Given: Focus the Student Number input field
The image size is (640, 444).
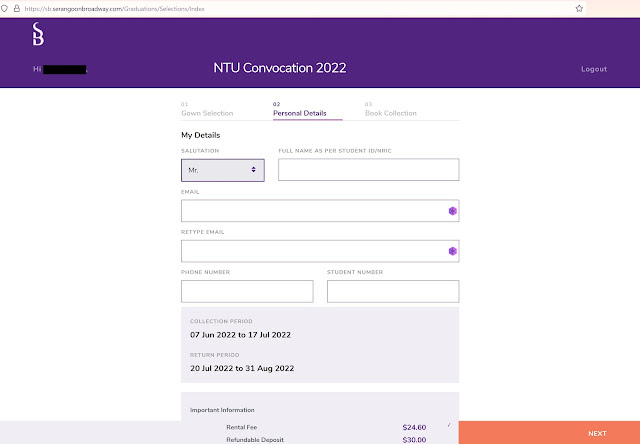Looking at the screenshot, I should 393,291.
